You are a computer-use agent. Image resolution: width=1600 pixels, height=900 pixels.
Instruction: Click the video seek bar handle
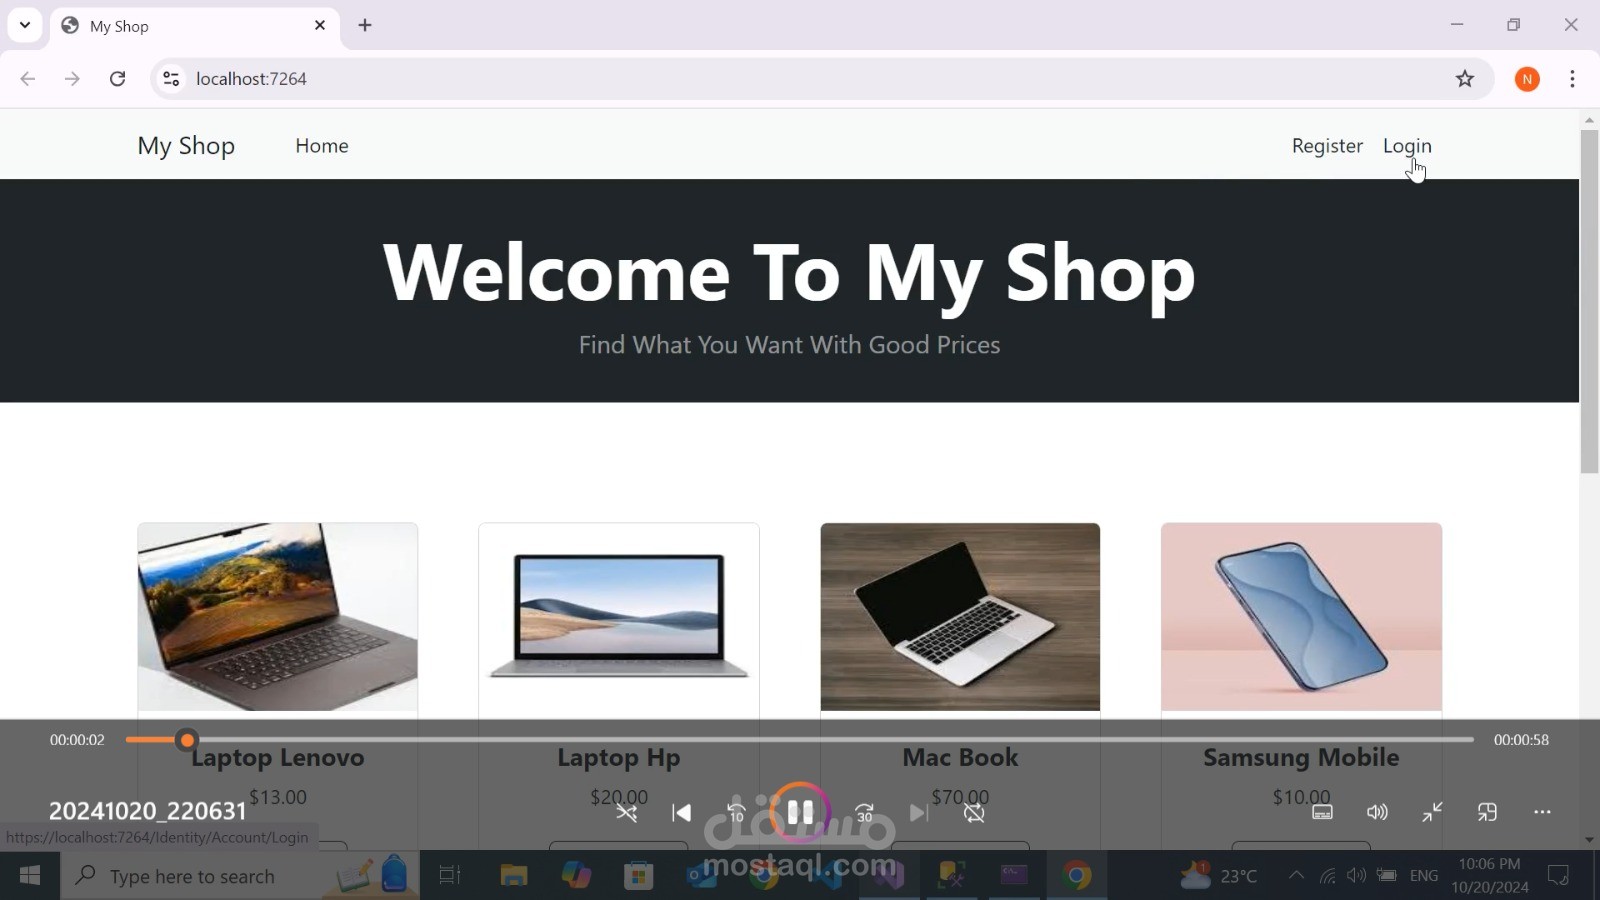click(187, 740)
